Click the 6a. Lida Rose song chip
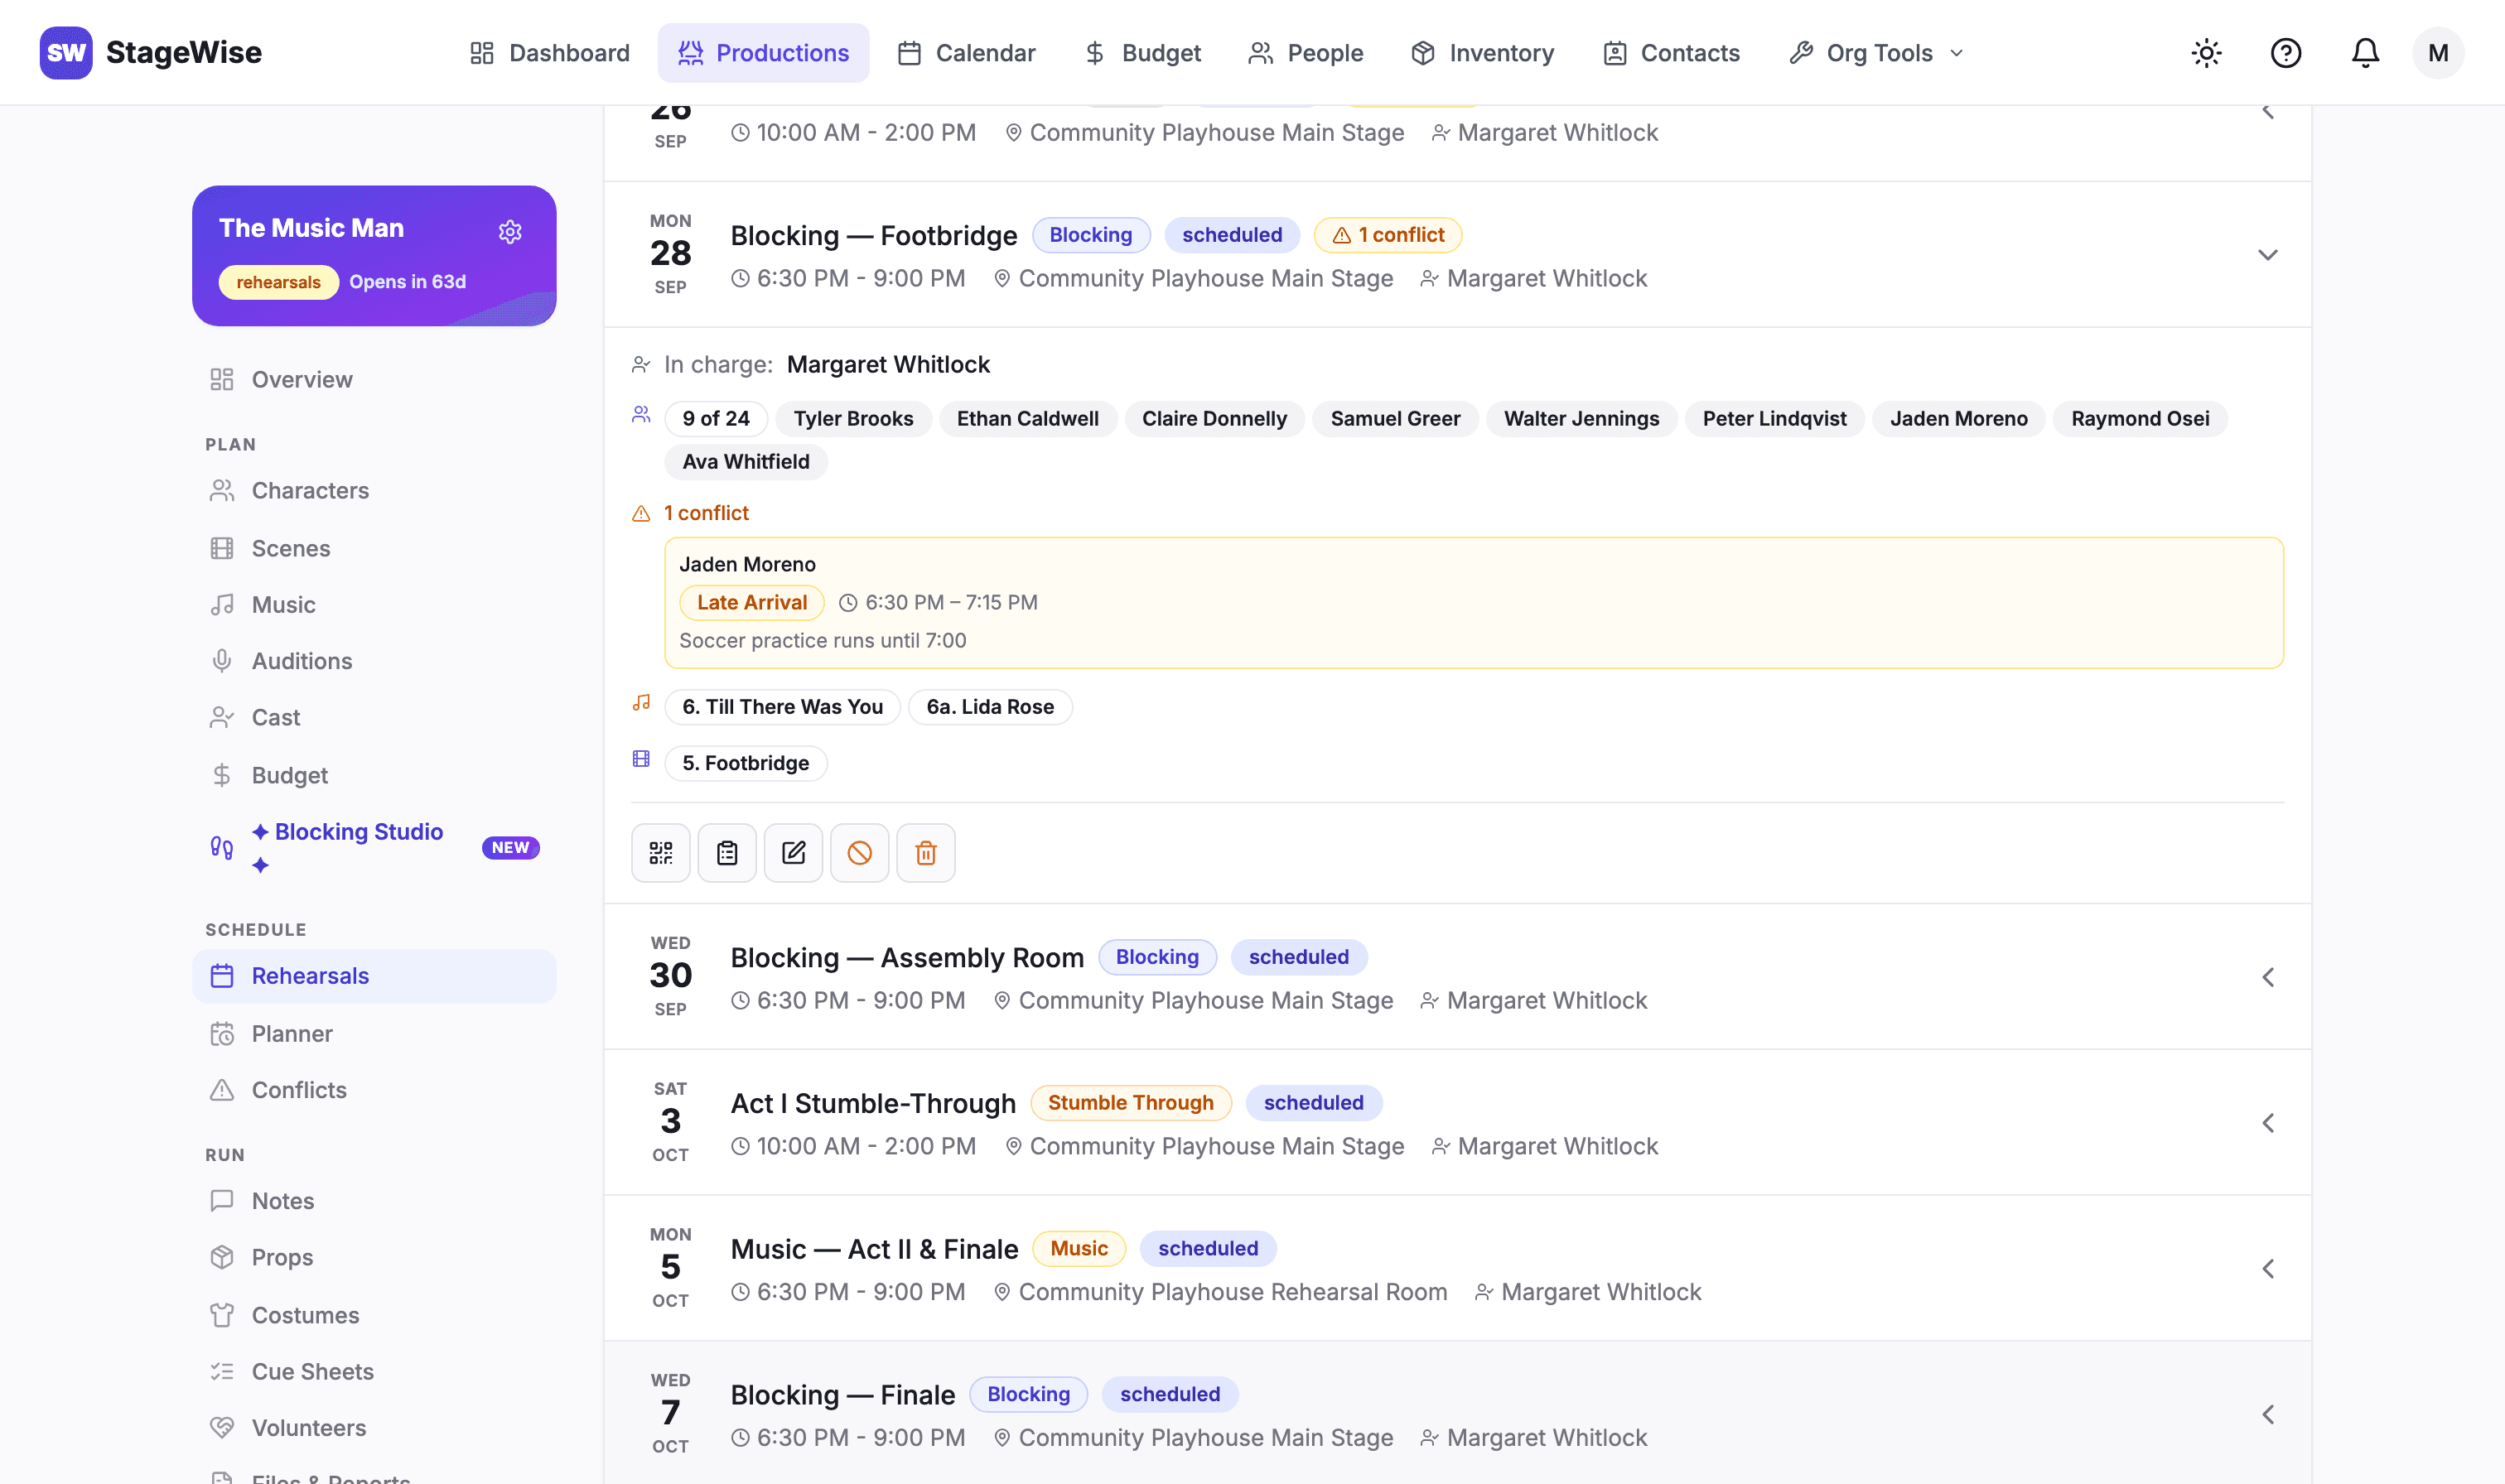Image resolution: width=2505 pixels, height=1484 pixels. coord(990,707)
